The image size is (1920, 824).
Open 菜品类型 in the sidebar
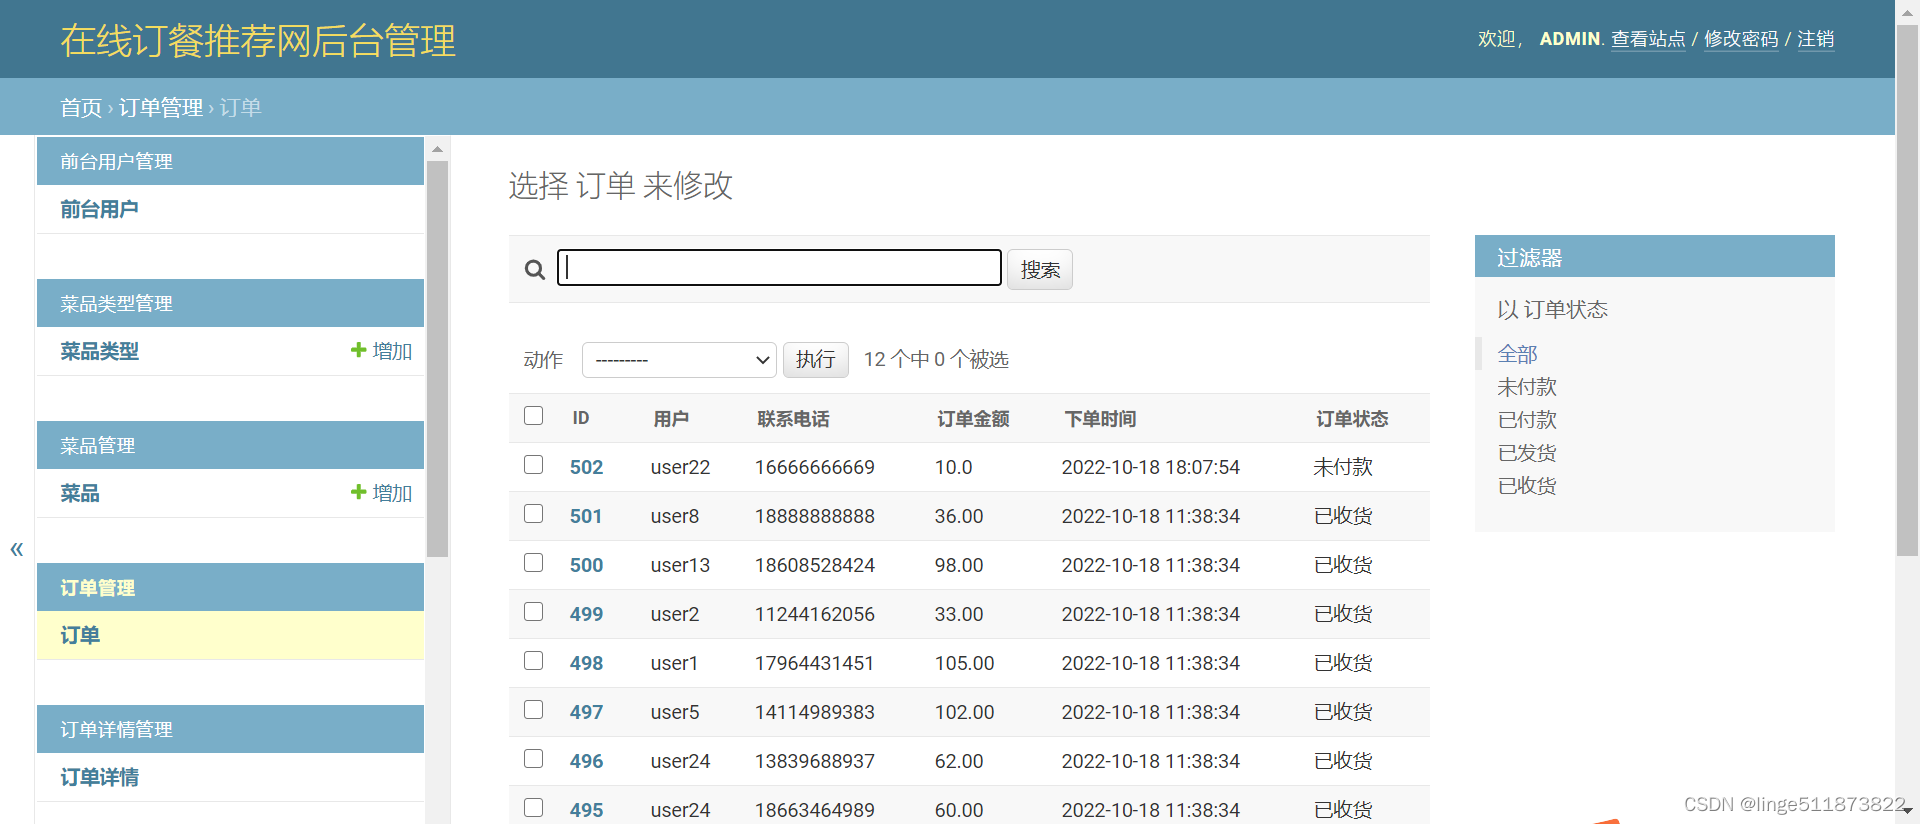point(99,351)
